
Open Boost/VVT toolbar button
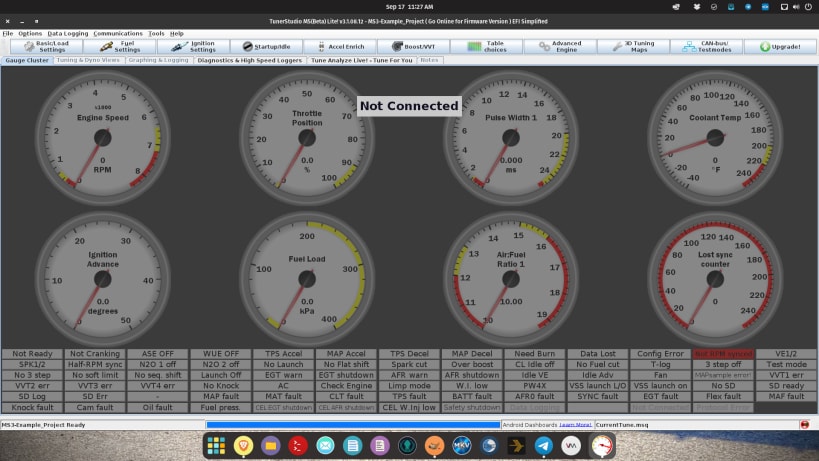tap(414, 46)
